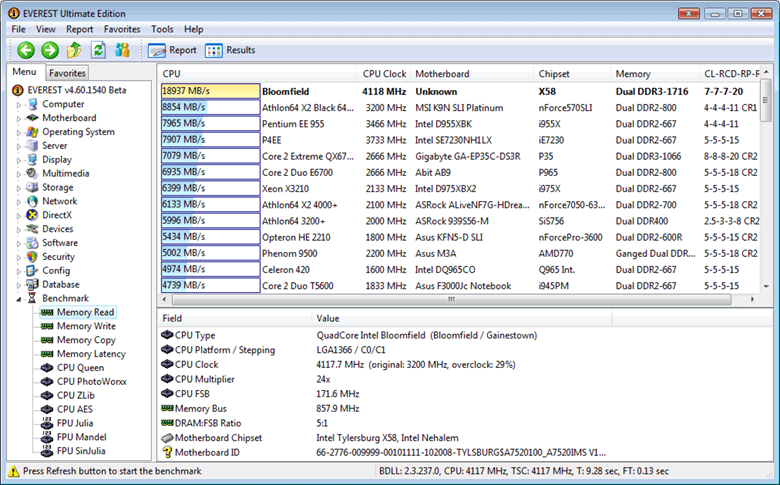
Task: Expand the Display tree node
Action: 19,160
